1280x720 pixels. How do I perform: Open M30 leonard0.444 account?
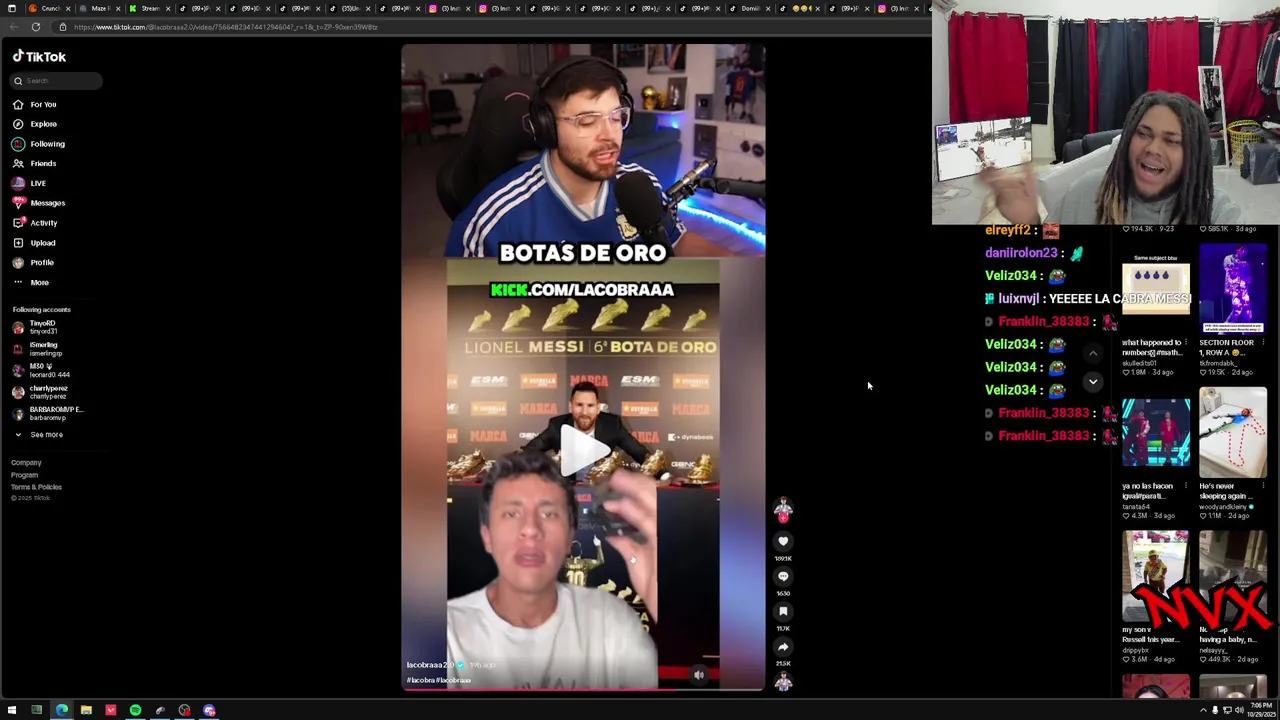point(40,371)
